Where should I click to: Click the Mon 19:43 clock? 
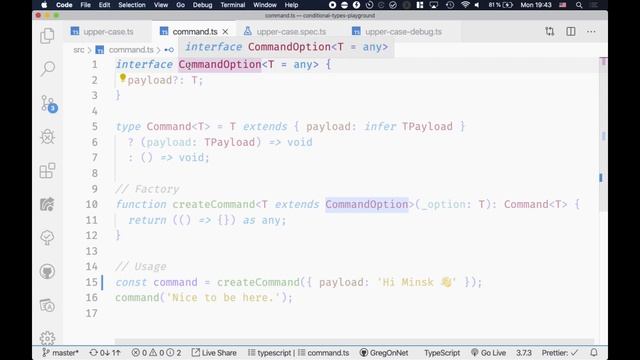(536, 5)
